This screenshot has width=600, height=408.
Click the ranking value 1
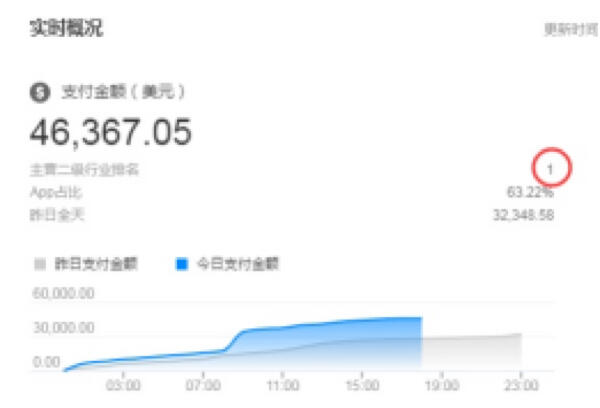[x=550, y=169]
